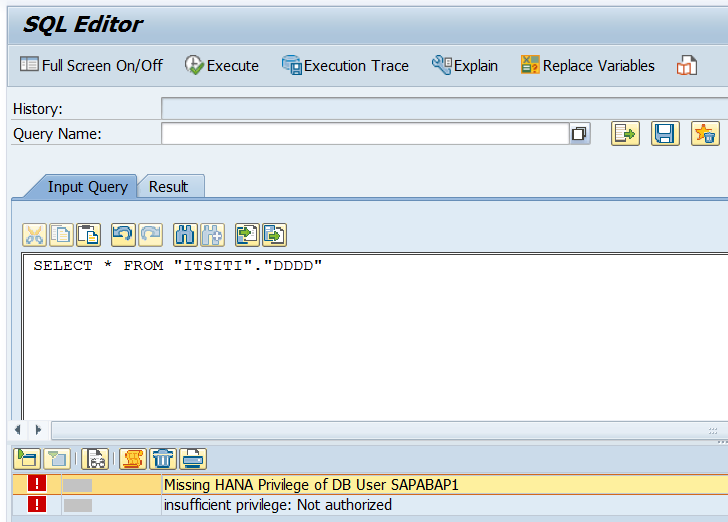Open Execution Trace
This screenshot has height=522, width=728.
tap(345, 65)
